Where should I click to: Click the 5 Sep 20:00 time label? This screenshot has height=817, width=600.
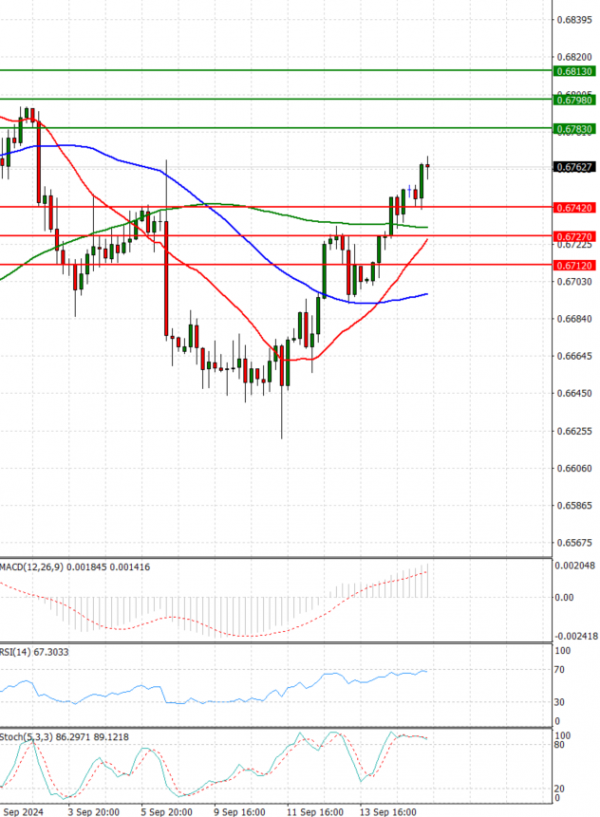pos(167,812)
